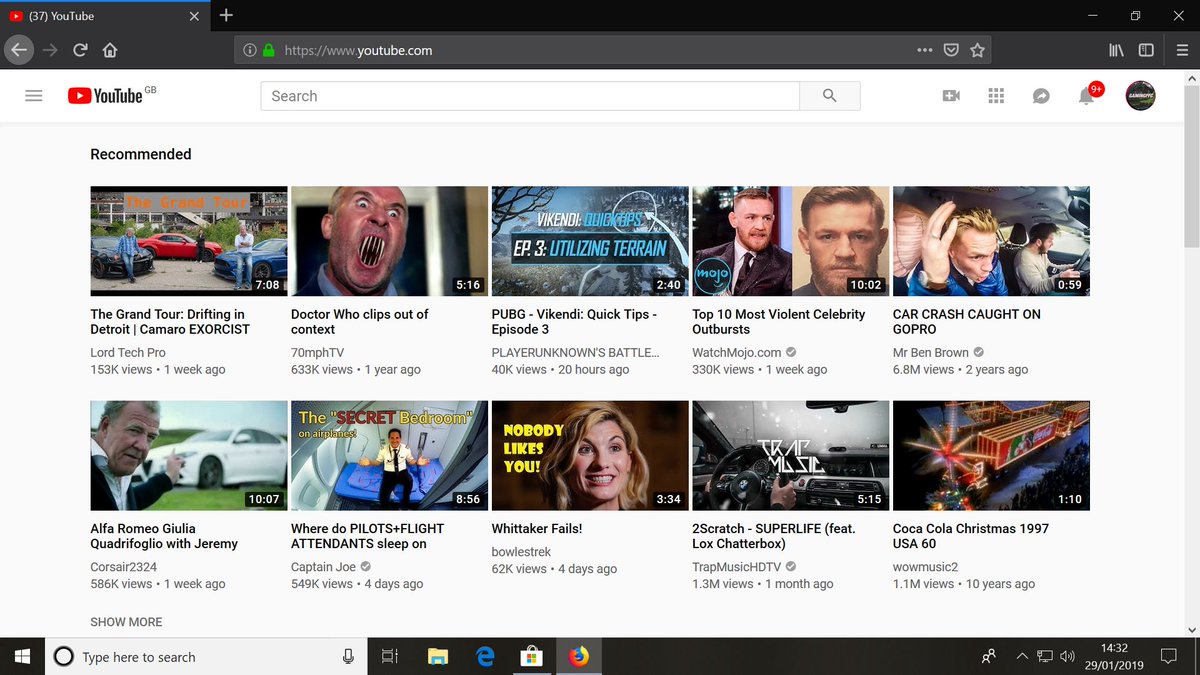This screenshot has height=675, width=1200.
Task: Click title 'Whittaker Fails!'
Action: (x=537, y=529)
